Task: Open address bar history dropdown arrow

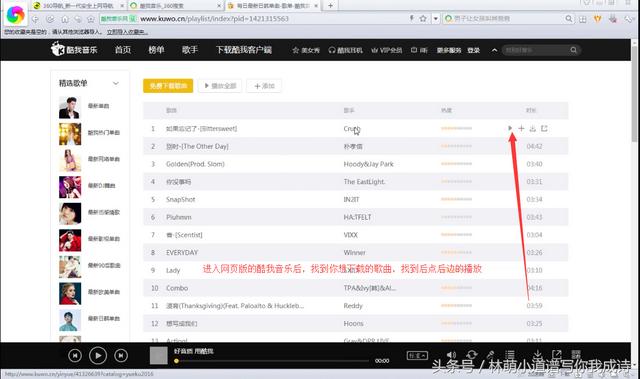Action: (436, 19)
